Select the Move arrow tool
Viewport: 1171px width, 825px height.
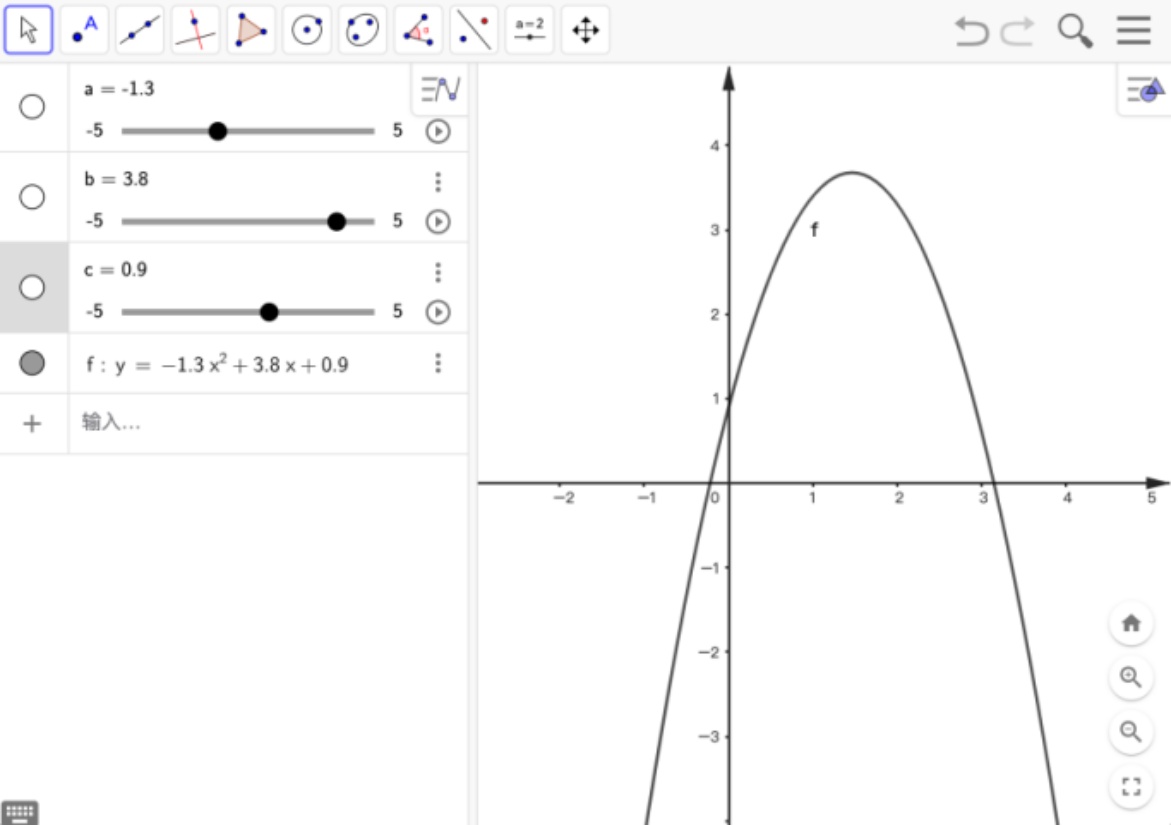[28, 31]
